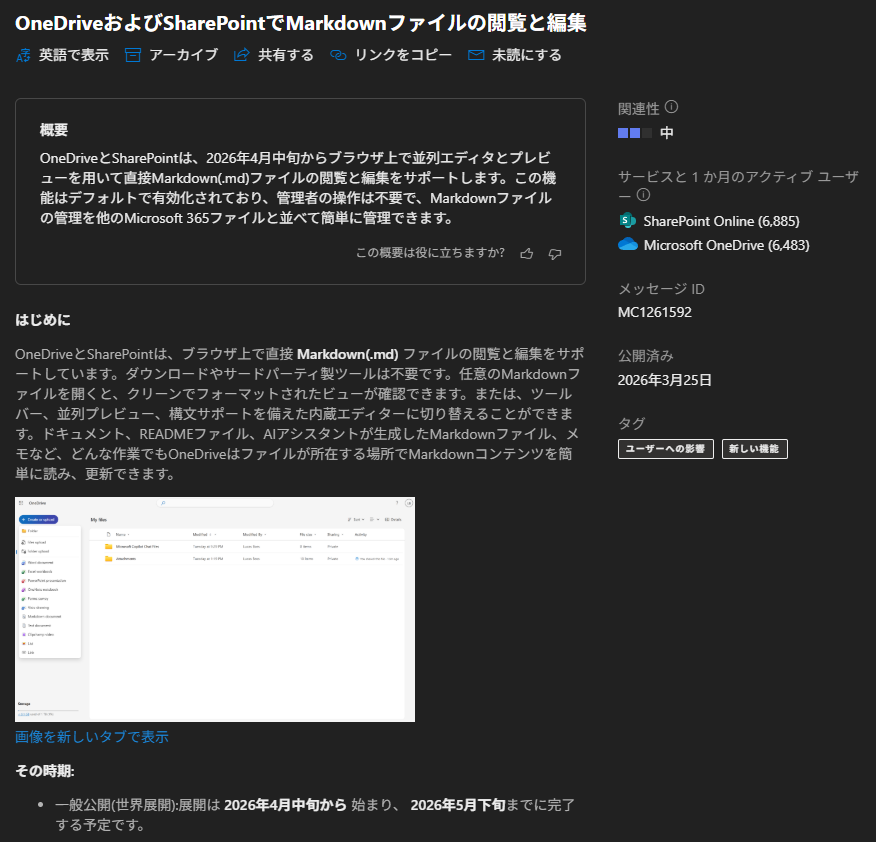This screenshot has width=876, height=842.
Task: Click the はじめに section heading
Action: 43,320
